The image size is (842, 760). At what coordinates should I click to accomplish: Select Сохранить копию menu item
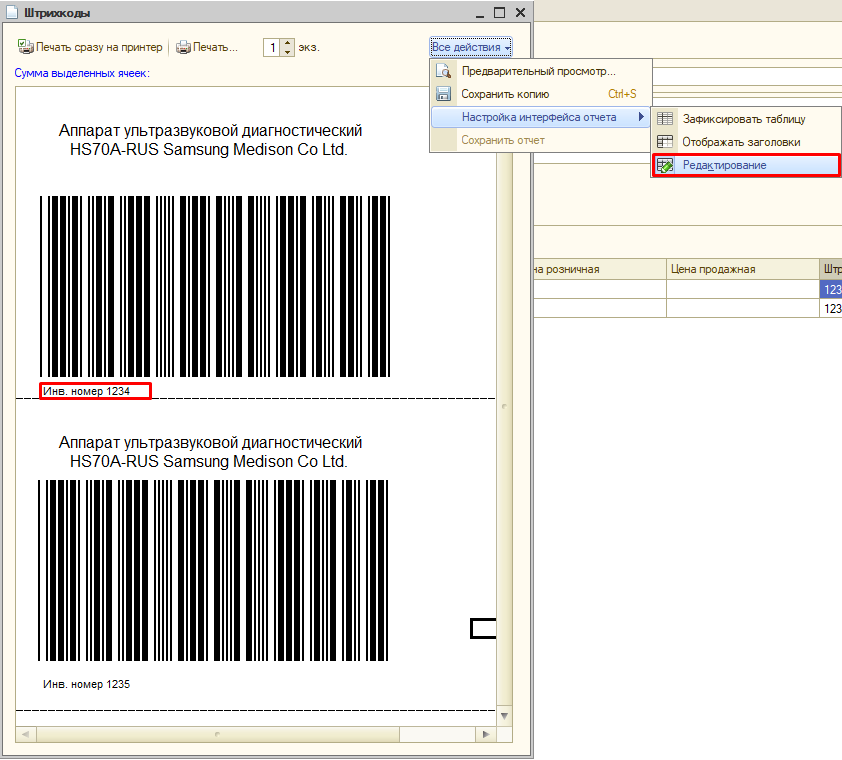point(505,95)
